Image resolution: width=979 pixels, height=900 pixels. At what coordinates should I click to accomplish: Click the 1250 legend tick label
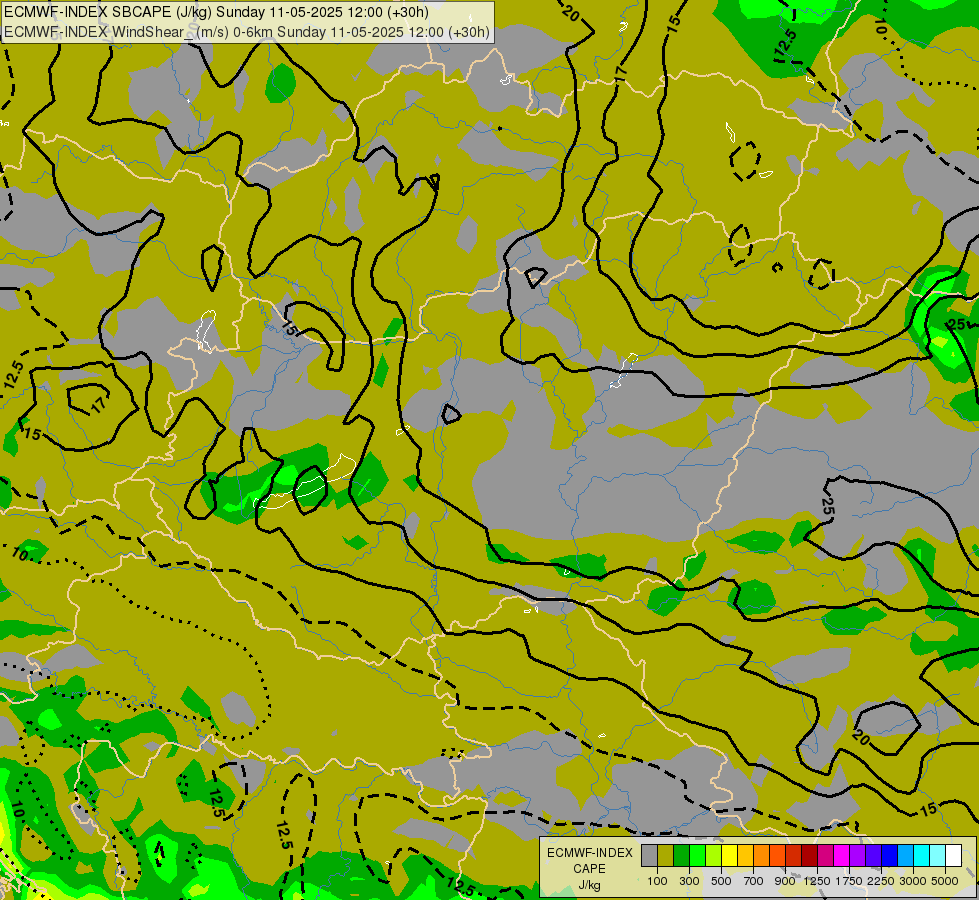tap(817, 881)
